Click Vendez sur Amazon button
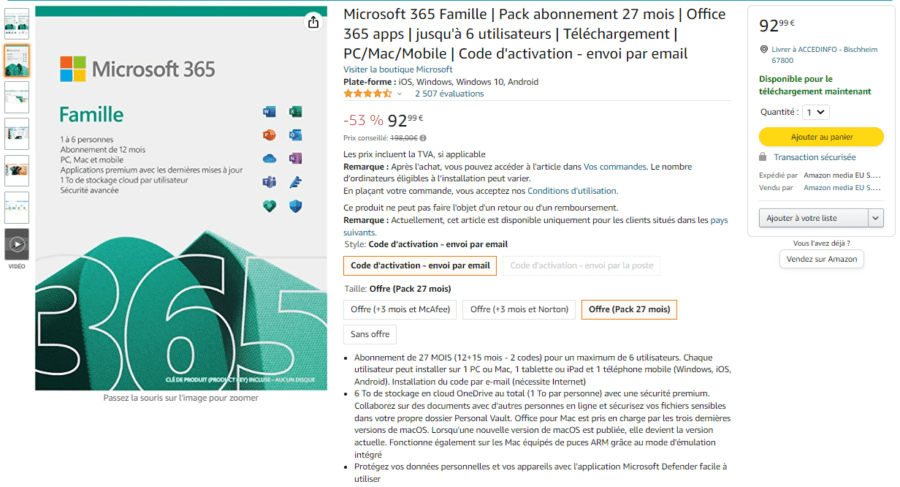 point(821,259)
